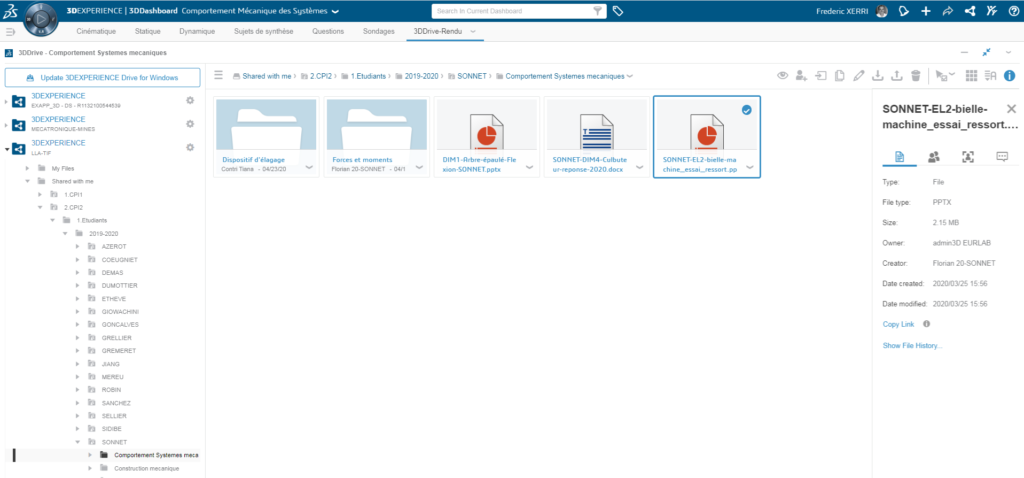This screenshot has width=1024, height=478.
Task: Click the Frederic XERRI profile avatar
Action: 882,11
